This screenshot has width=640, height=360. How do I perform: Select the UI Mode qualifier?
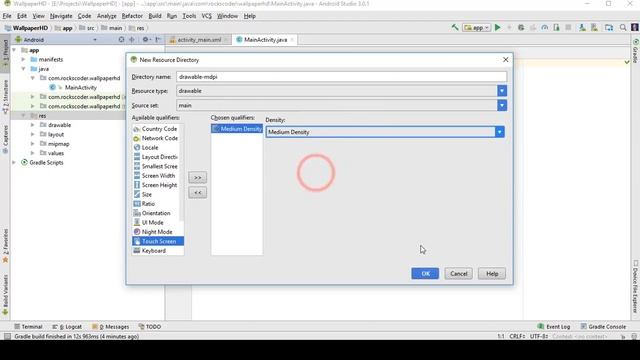point(158,222)
